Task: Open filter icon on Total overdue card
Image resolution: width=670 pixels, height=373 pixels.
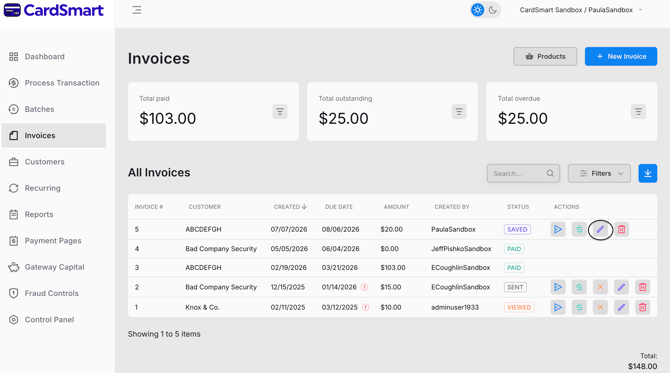Action: point(638,112)
